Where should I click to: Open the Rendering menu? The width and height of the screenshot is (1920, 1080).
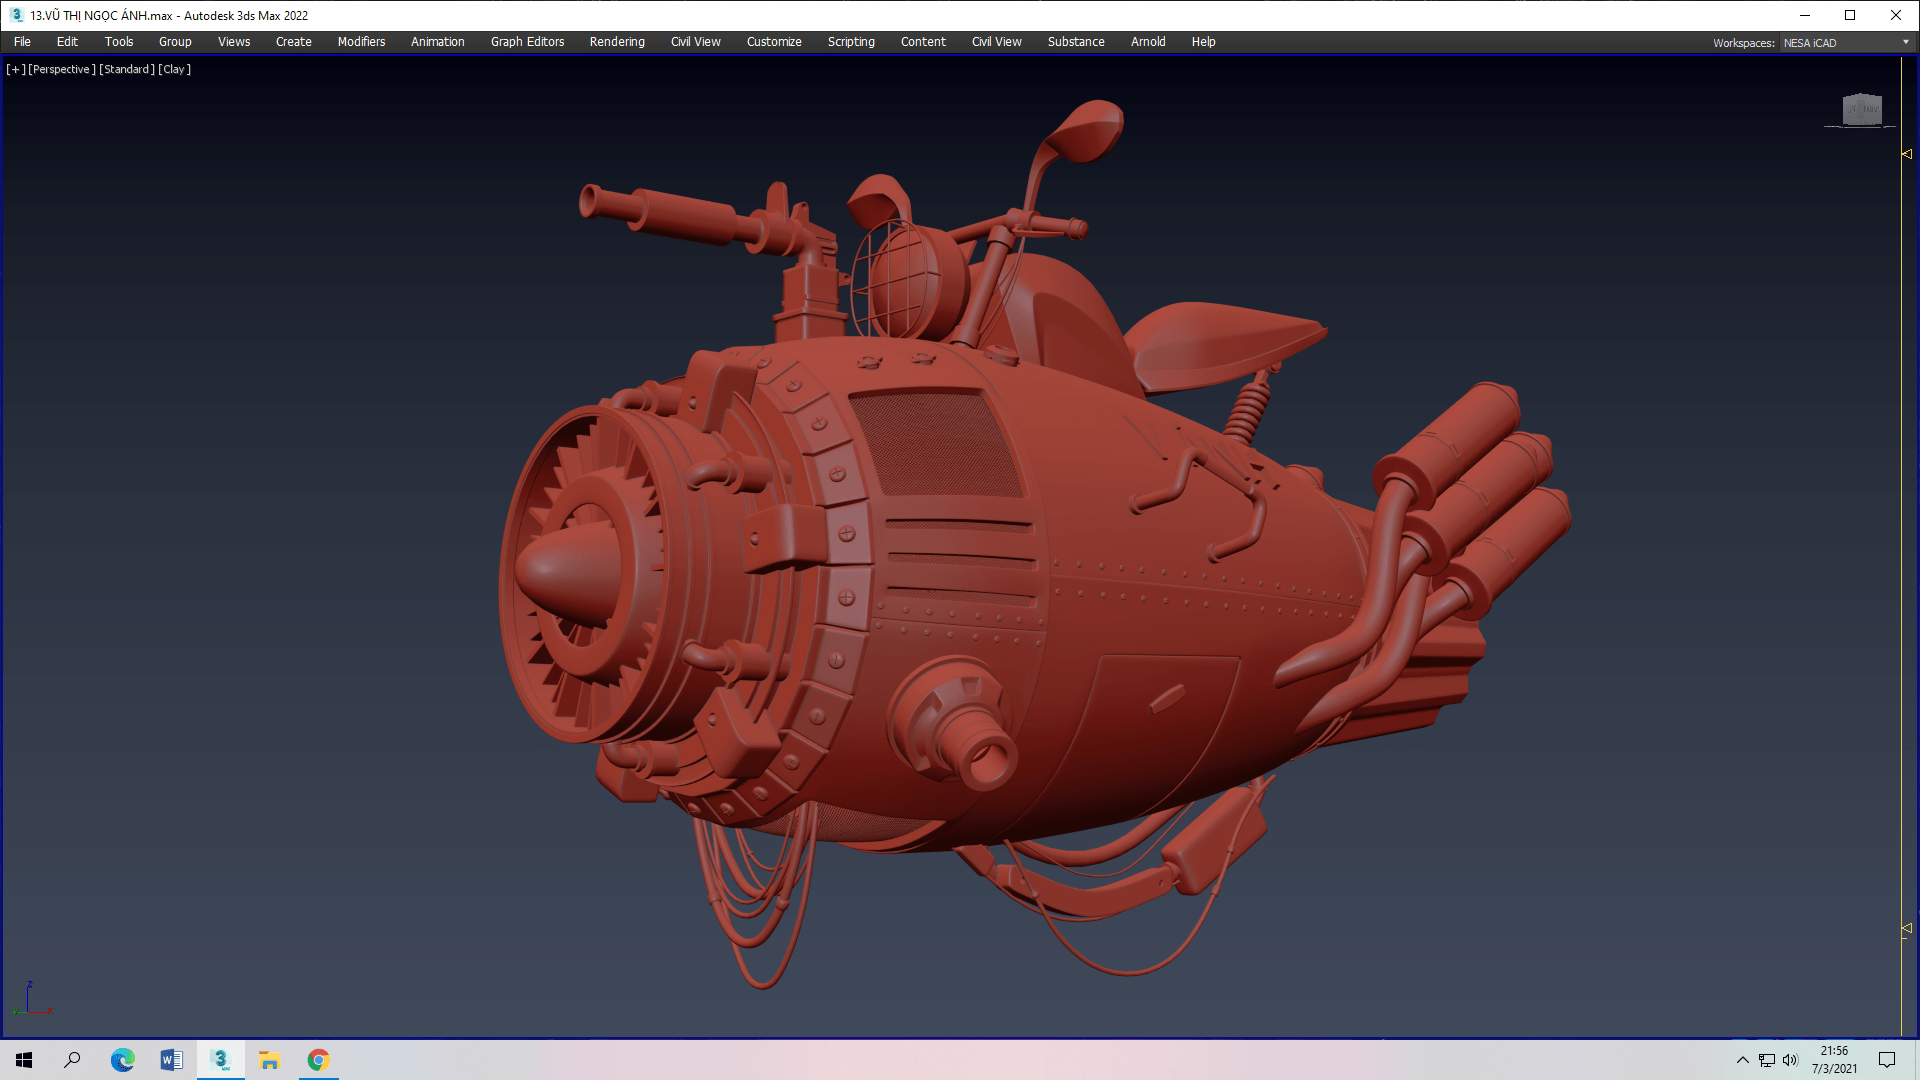pyautogui.click(x=617, y=42)
